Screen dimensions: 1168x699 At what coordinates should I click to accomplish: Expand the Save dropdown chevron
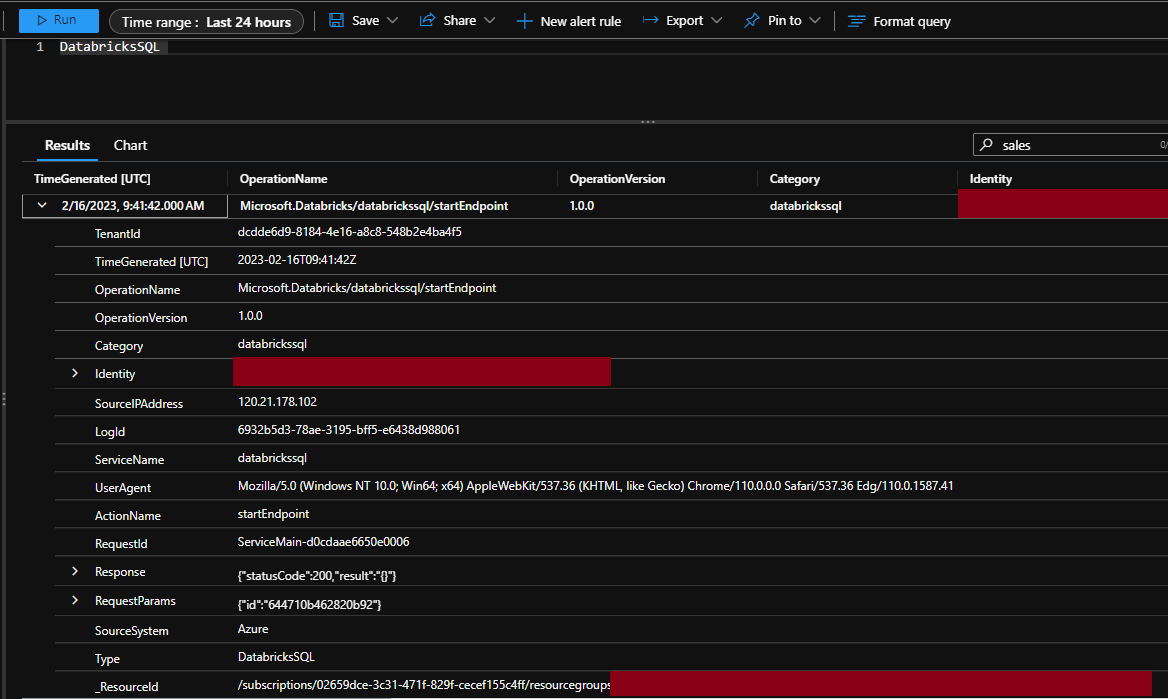393,20
